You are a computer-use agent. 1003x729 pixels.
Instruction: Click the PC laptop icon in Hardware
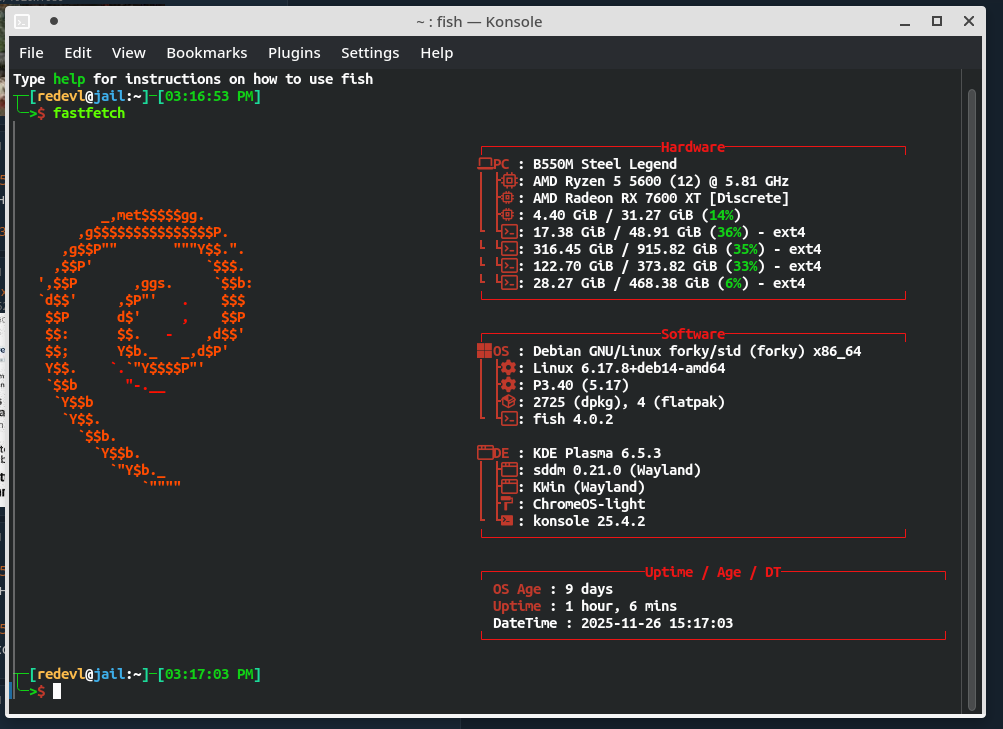485,164
